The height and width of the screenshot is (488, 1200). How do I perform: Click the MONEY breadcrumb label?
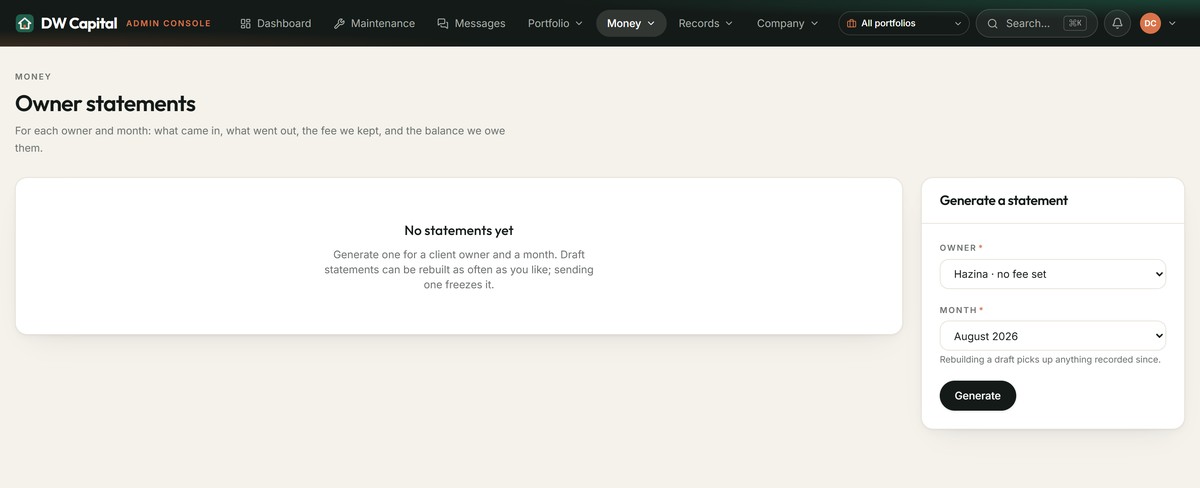[33, 76]
